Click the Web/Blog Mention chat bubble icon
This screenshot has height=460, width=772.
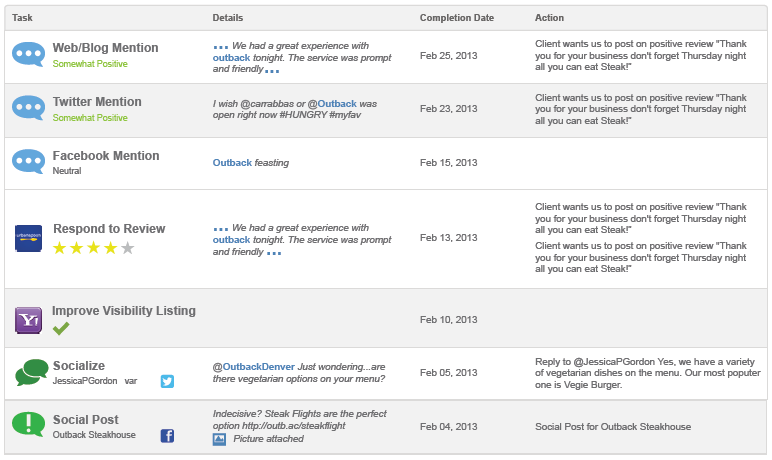click(x=29, y=55)
